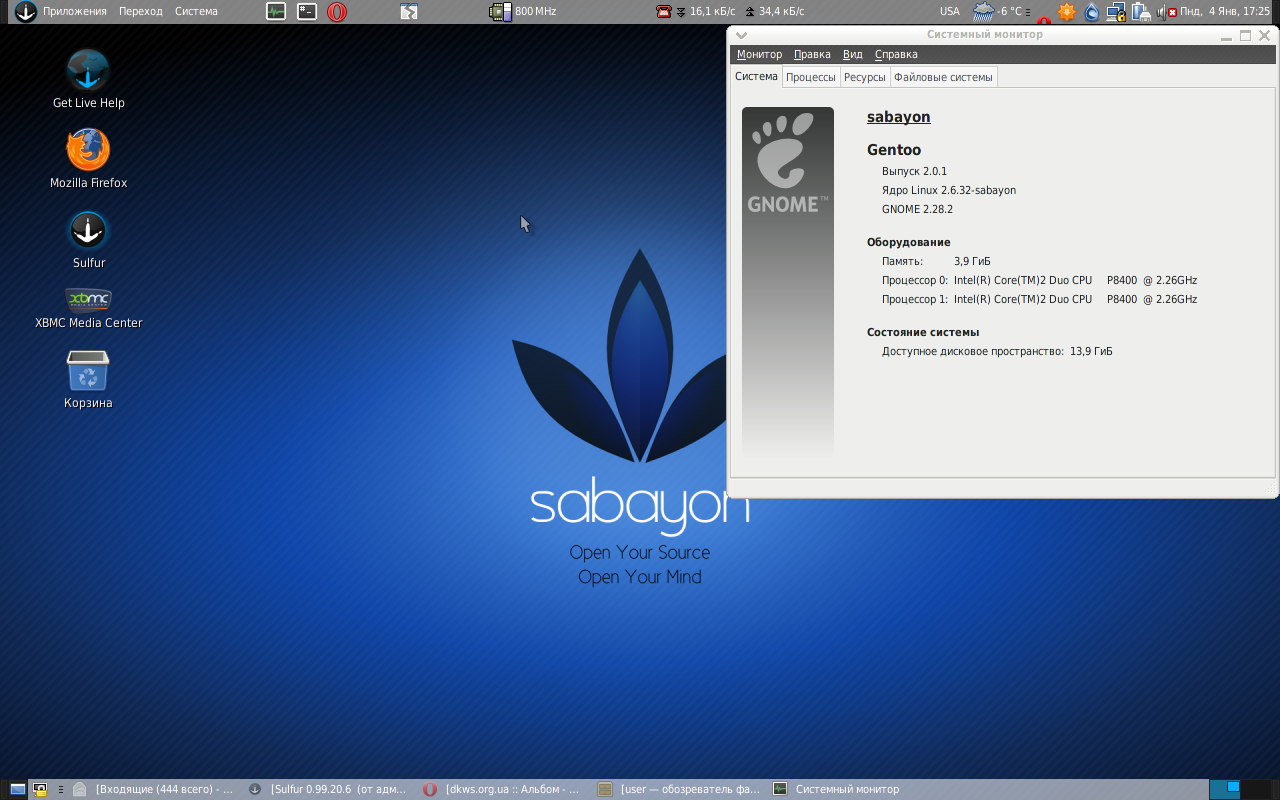Screen dimensions: 1280x800
Task: Click the Show Desktop button in the bottom panel
Action: click(x=17, y=789)
